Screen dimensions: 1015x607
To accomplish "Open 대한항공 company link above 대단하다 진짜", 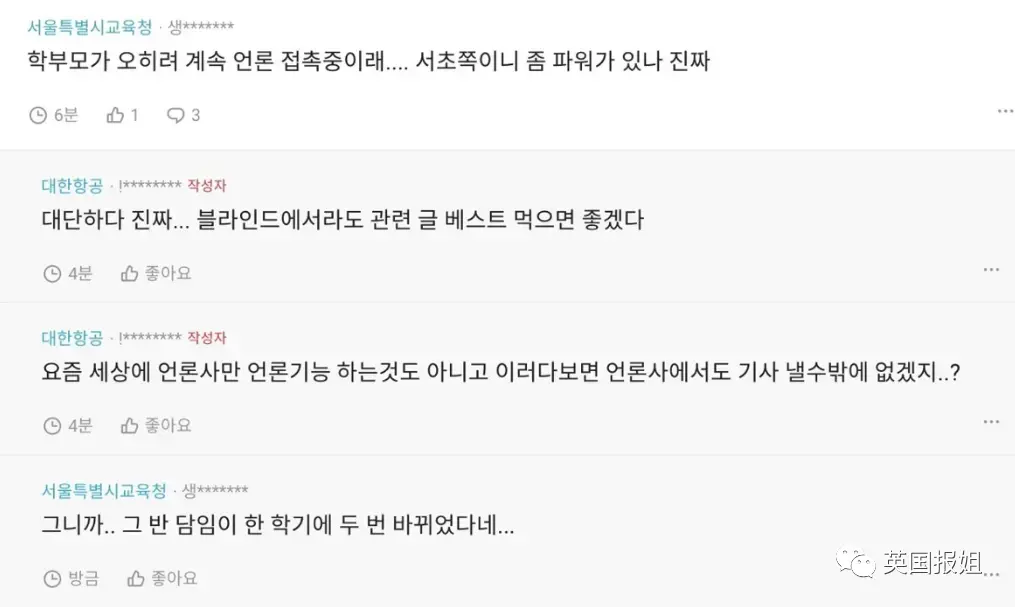I will (x=72, y=185).
